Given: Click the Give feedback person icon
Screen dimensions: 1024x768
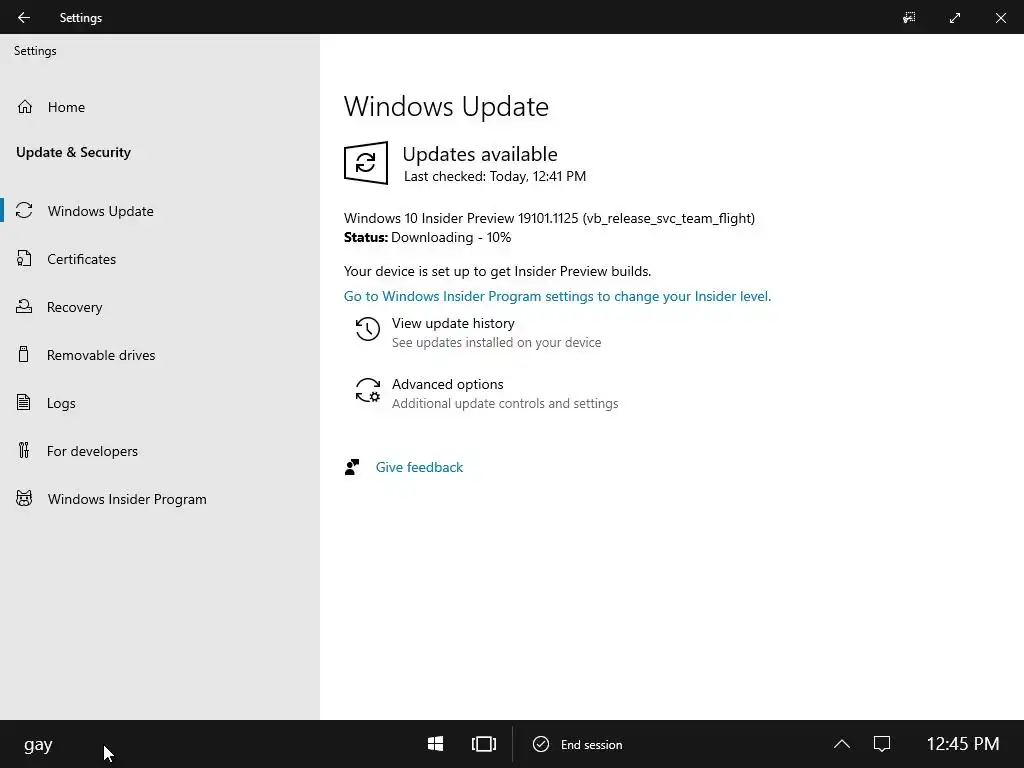Looking at the screenshot, I should (x=352, y=467).
